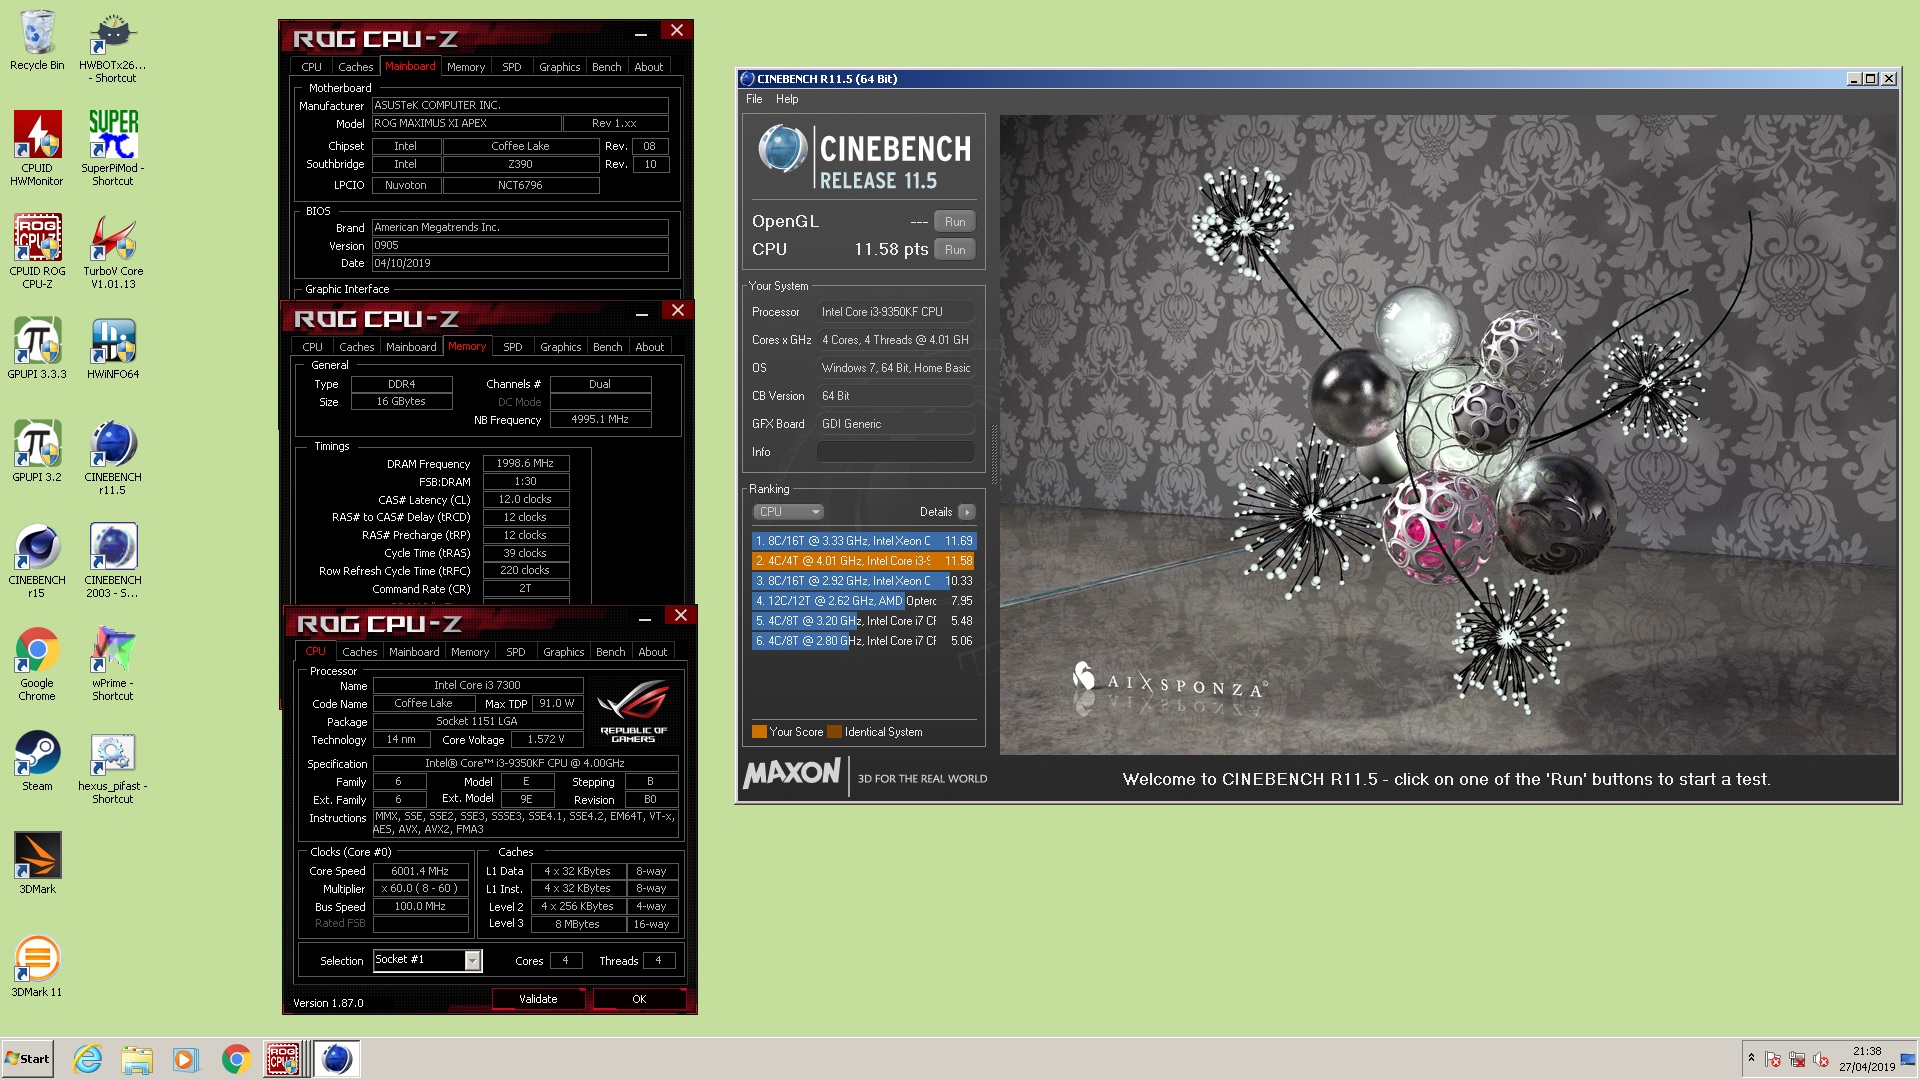This screenshot has width=1920, height=1080.
Task: Select ranking row 4 AMD Opteron
Action: point(863,601)
